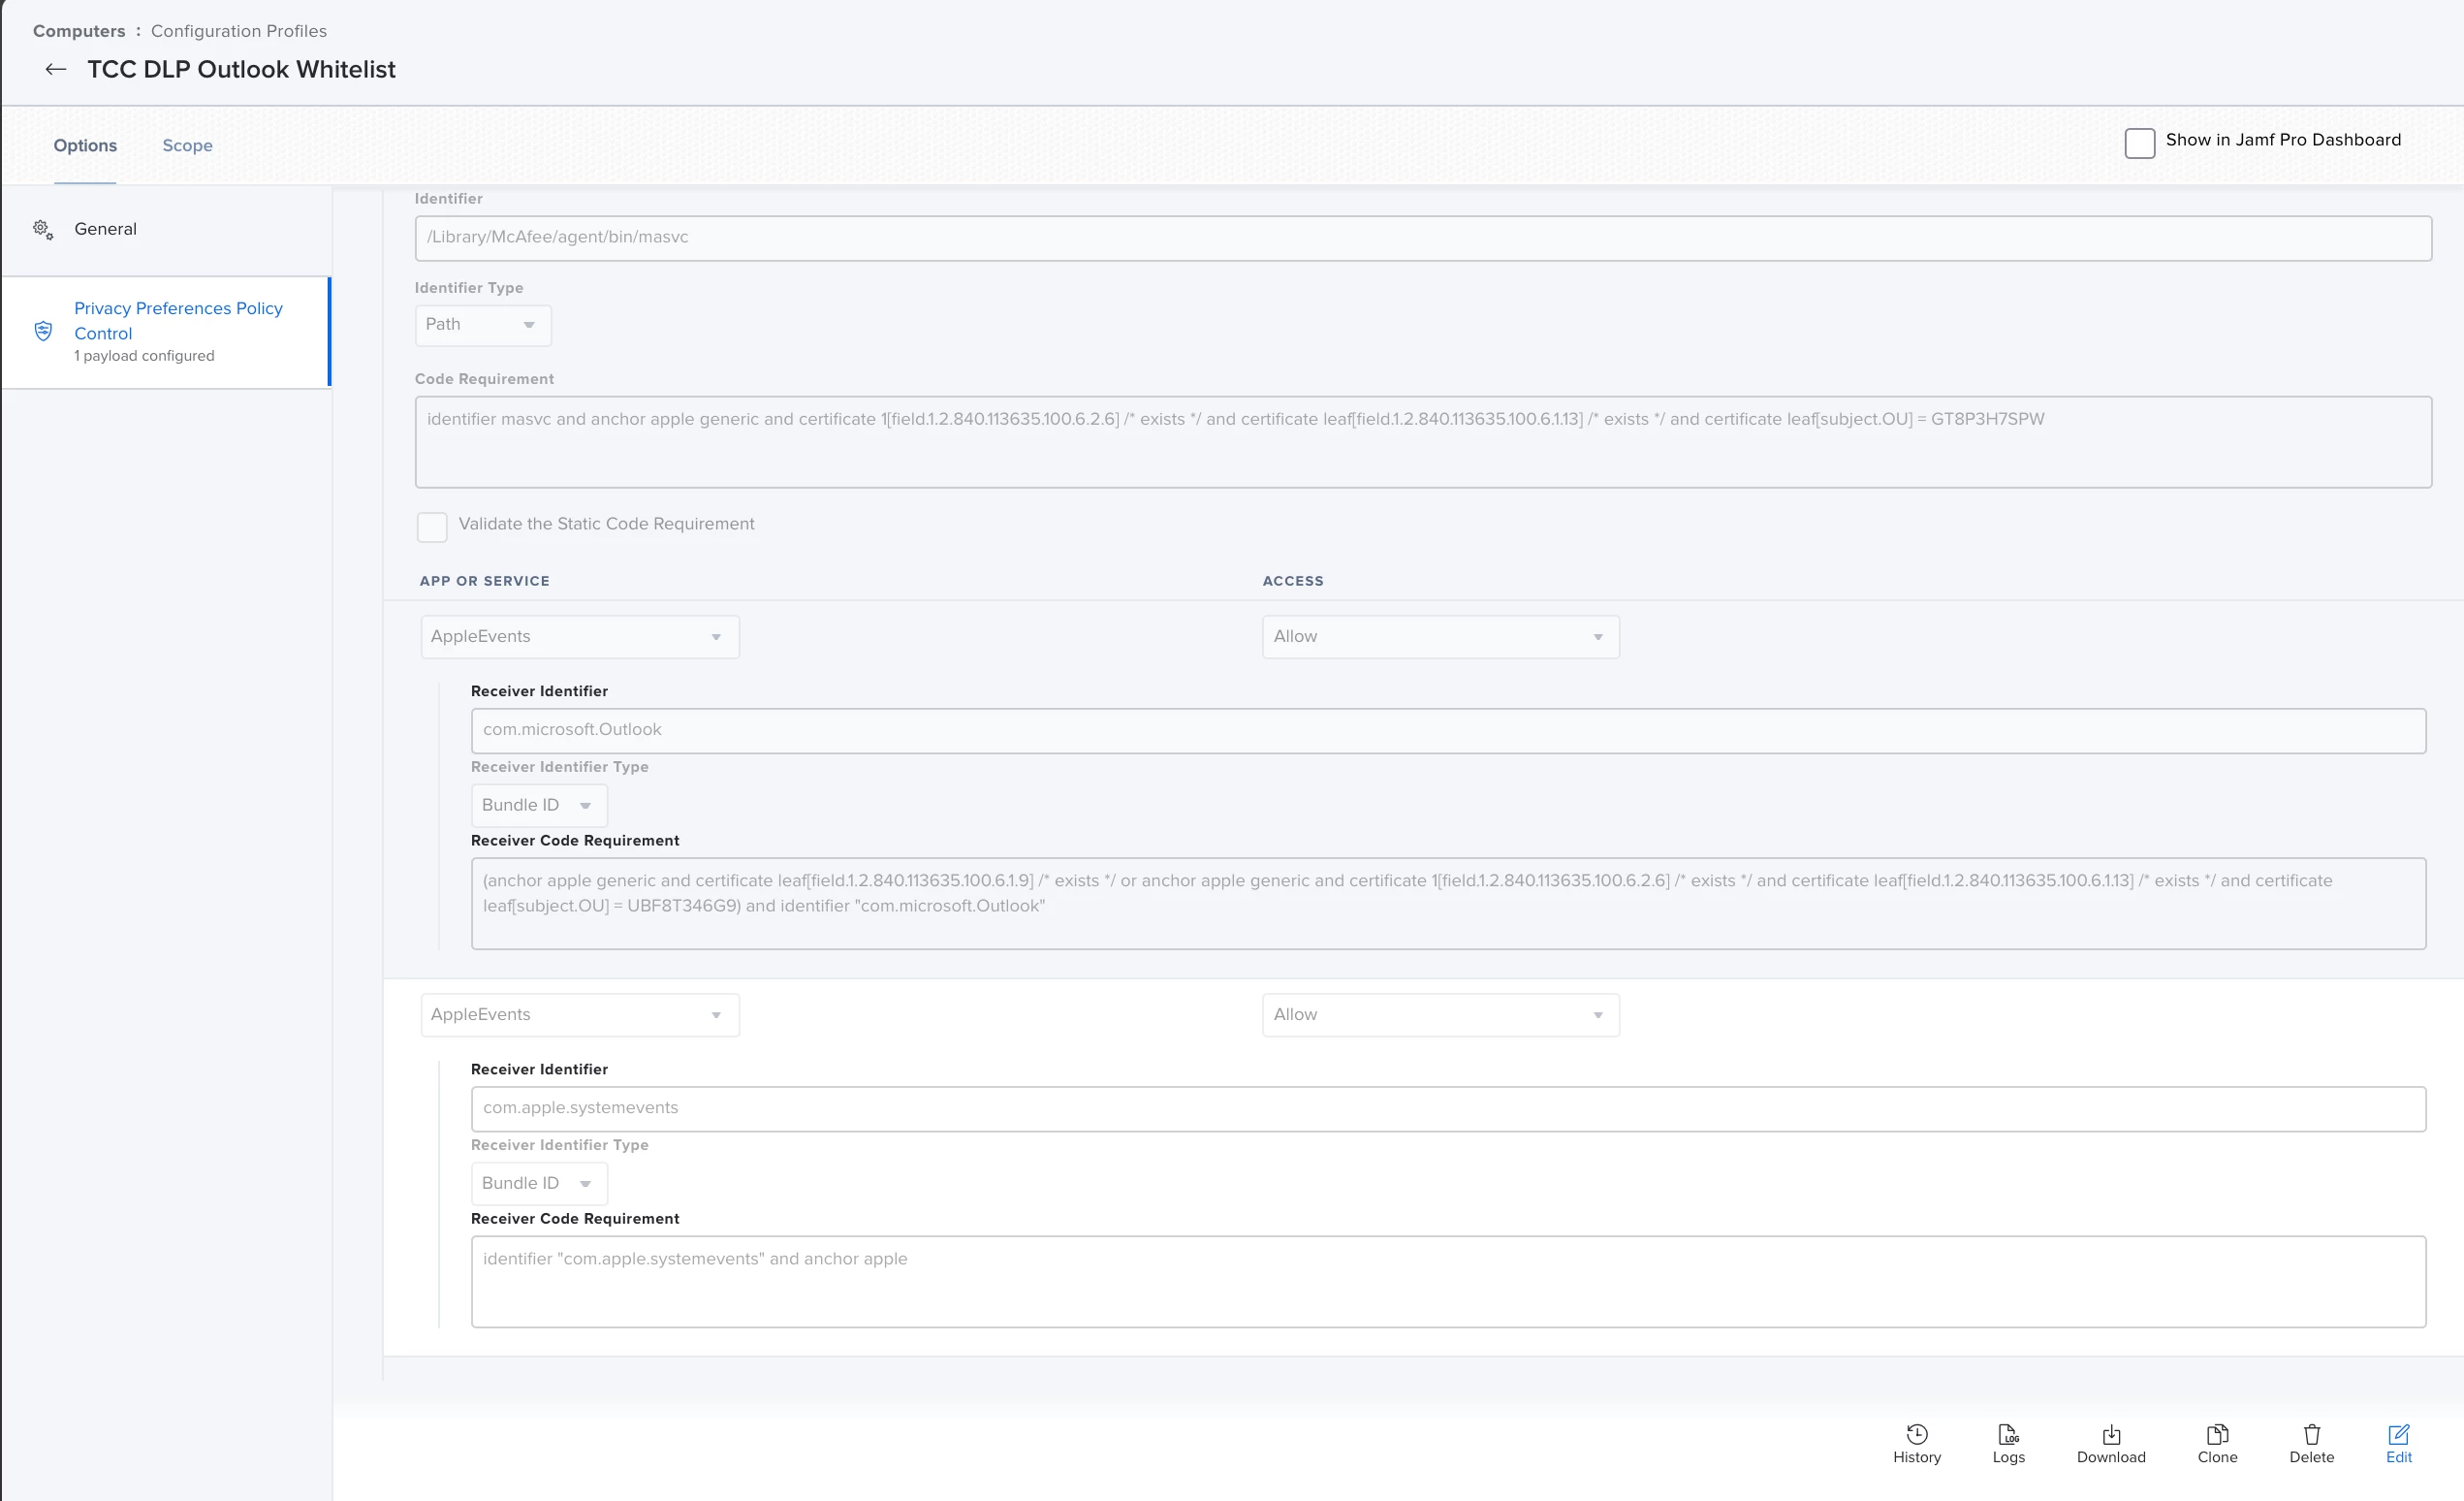The width and height of the screenshot is (2464, 1501).
Task: Click the Download icon
Action: [x=2111, y=1434]
